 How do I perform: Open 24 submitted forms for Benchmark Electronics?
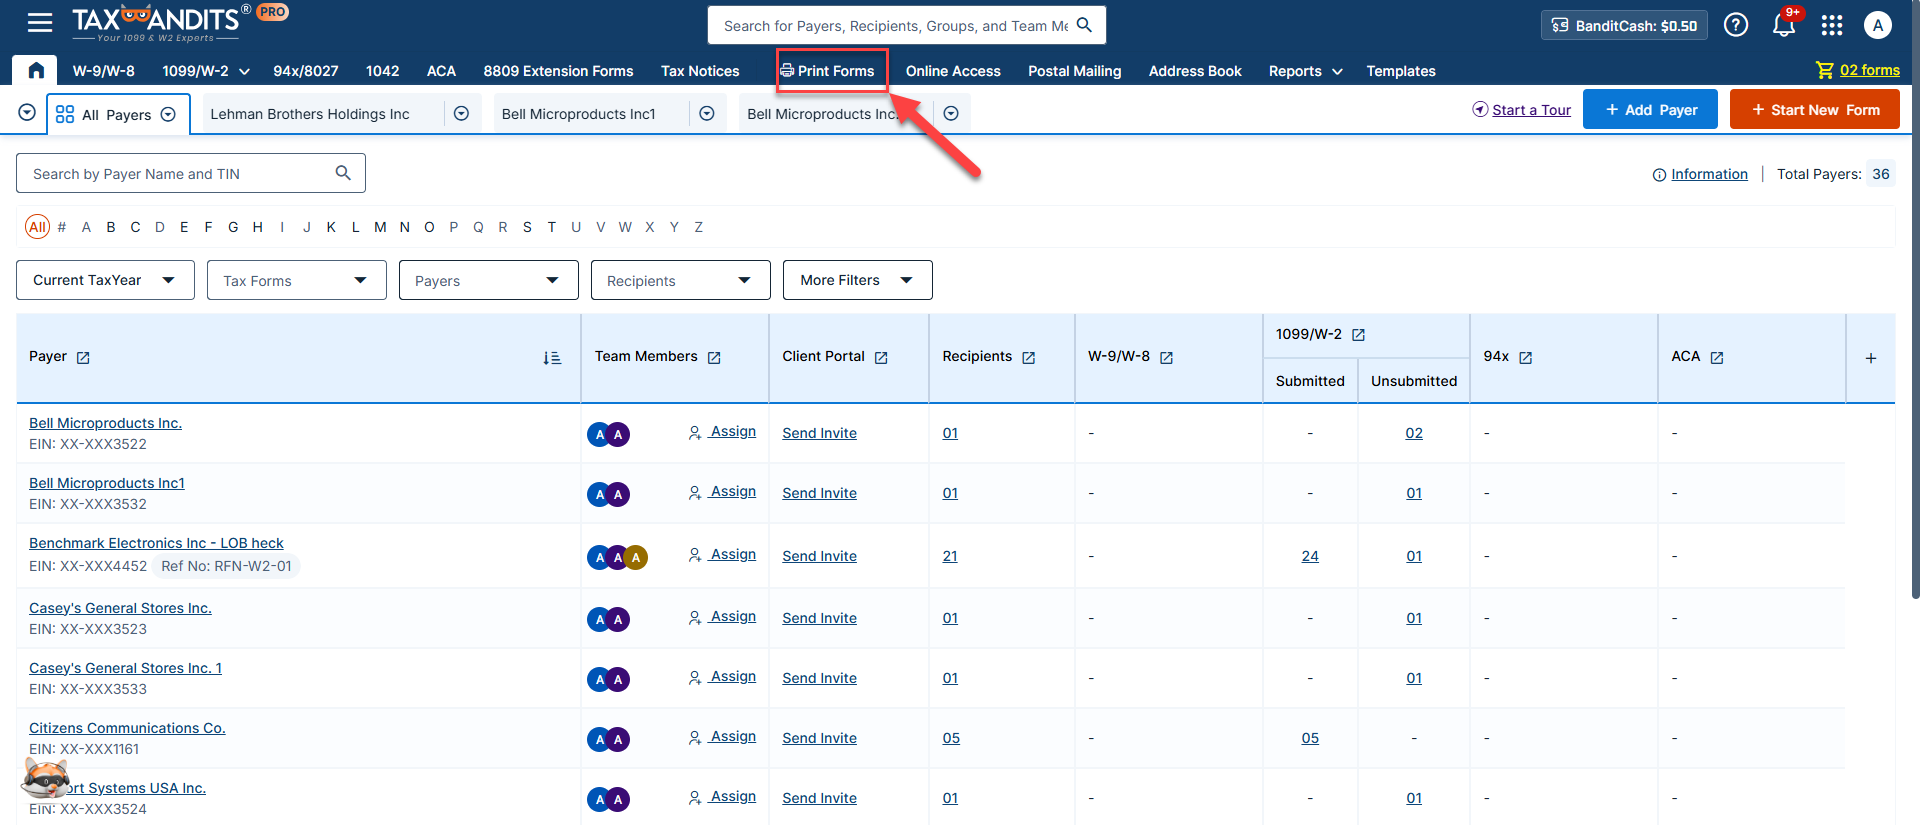(1310, 556)
